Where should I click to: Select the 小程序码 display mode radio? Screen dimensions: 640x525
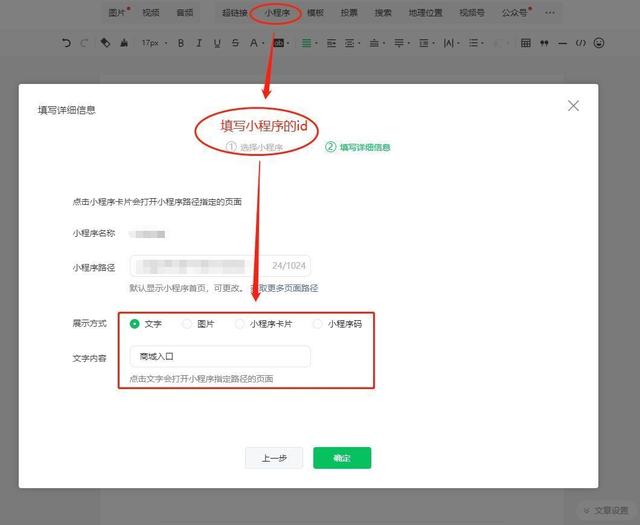click(x=317, y=324)
